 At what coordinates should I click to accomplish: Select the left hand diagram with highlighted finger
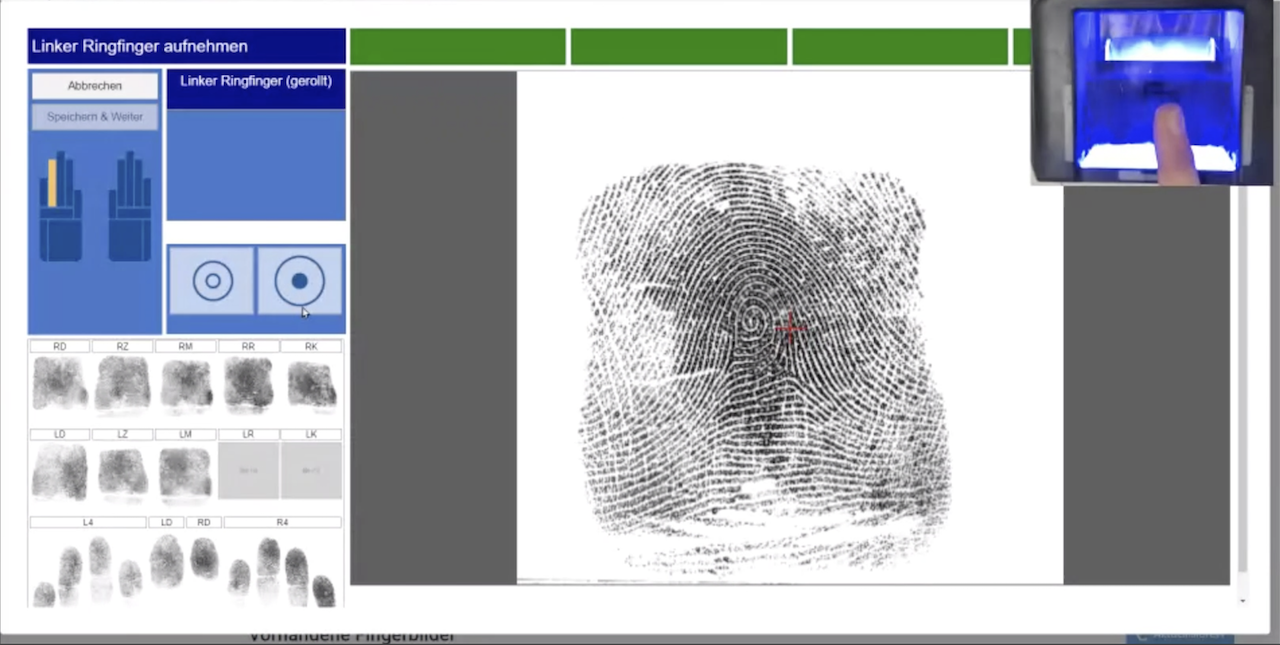coord(61,206)
